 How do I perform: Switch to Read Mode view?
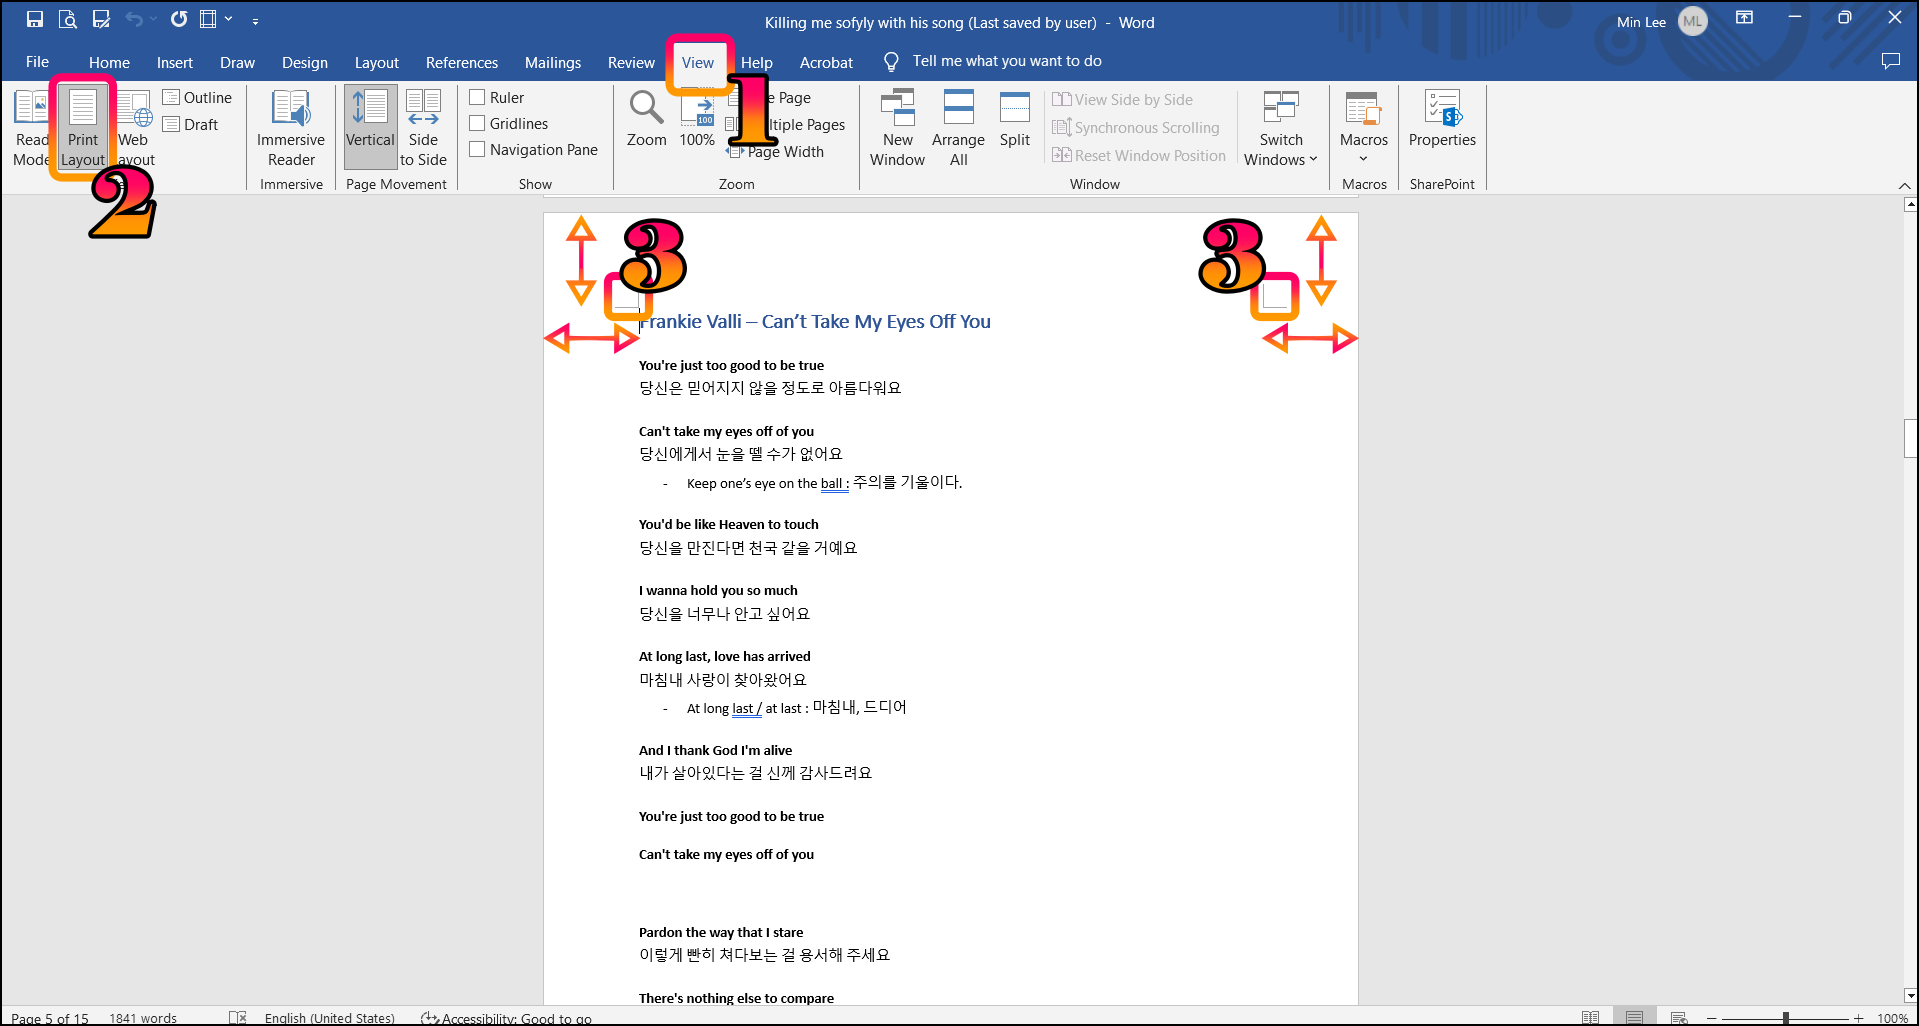click(31, 129)
